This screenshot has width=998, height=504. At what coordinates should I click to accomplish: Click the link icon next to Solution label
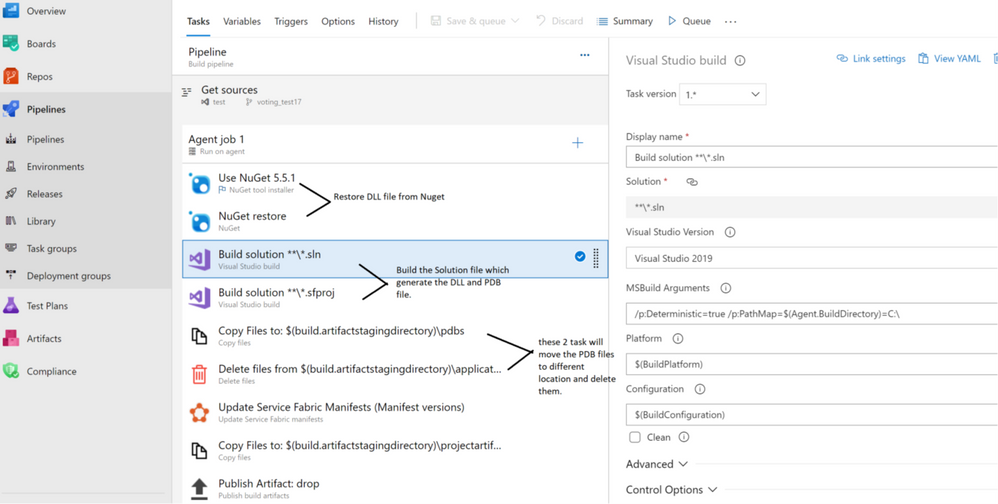(692, 182)
